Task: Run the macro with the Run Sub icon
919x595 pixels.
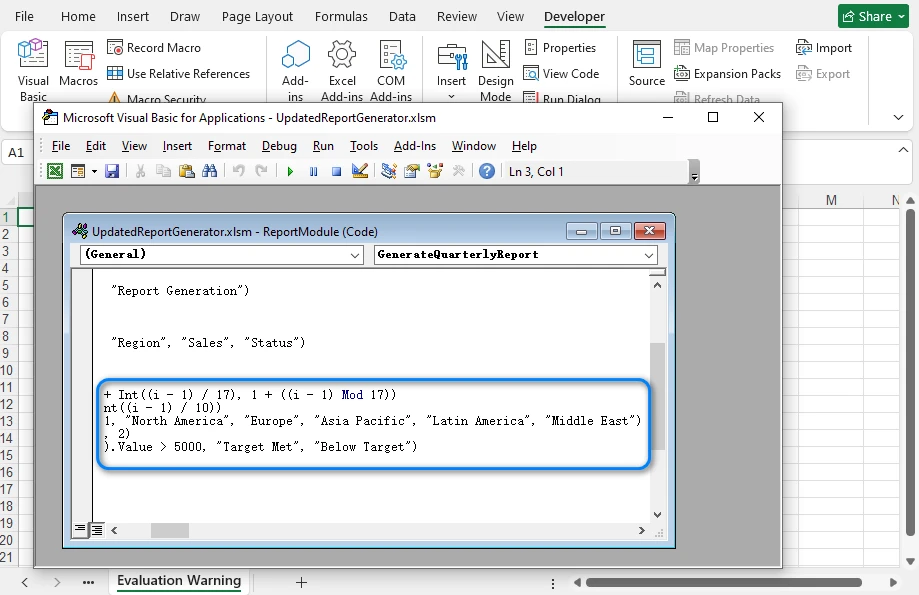Action: pyautogui.click(x=289, y=170)
